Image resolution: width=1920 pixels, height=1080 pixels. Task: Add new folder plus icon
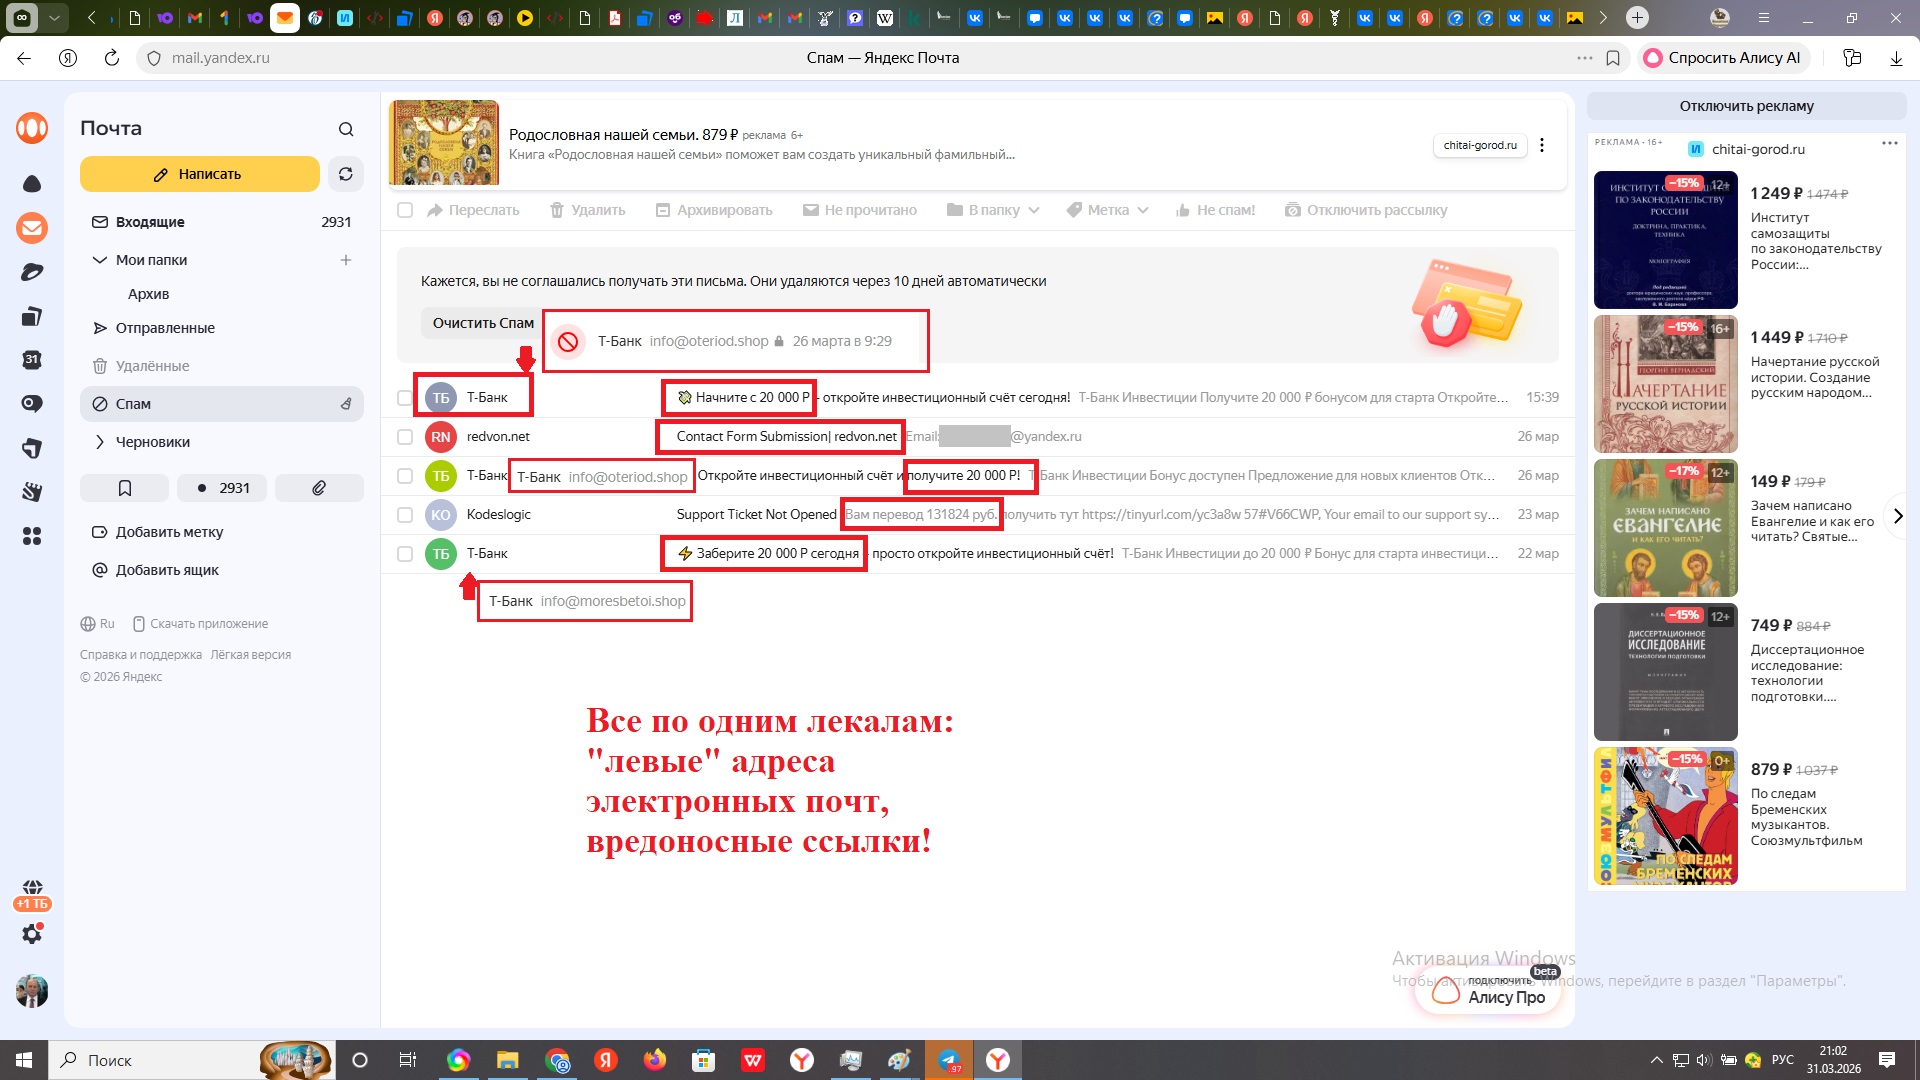[x=346, y=260]
